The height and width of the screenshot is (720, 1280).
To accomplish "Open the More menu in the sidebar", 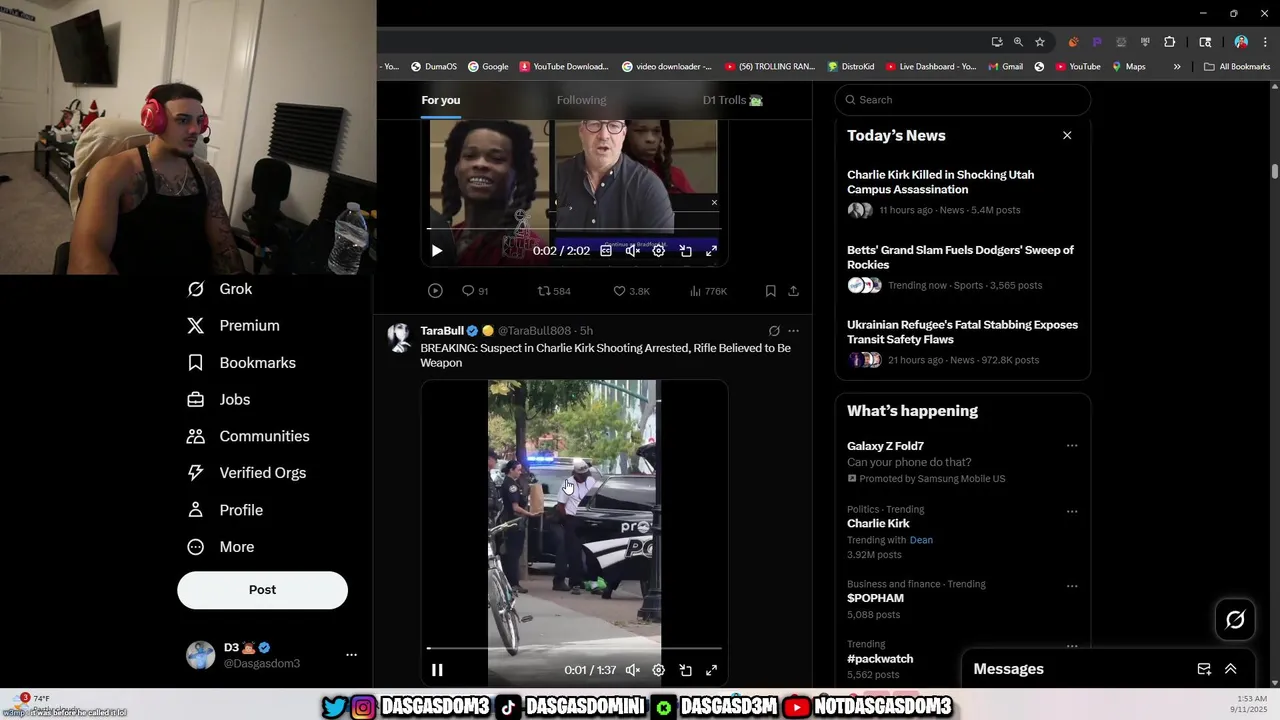I will [x=221, y=547].
